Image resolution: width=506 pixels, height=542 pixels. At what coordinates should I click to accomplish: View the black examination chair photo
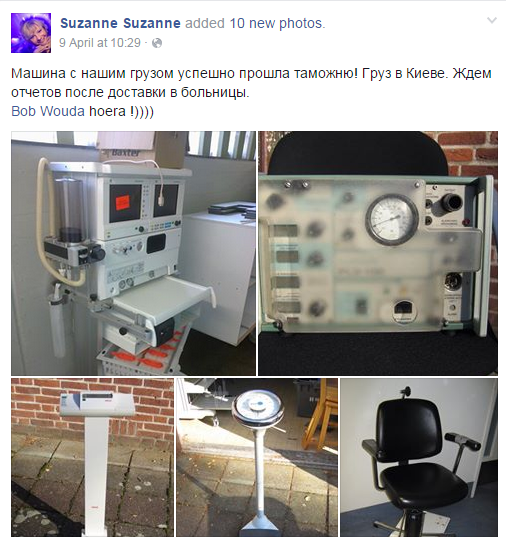419,457
